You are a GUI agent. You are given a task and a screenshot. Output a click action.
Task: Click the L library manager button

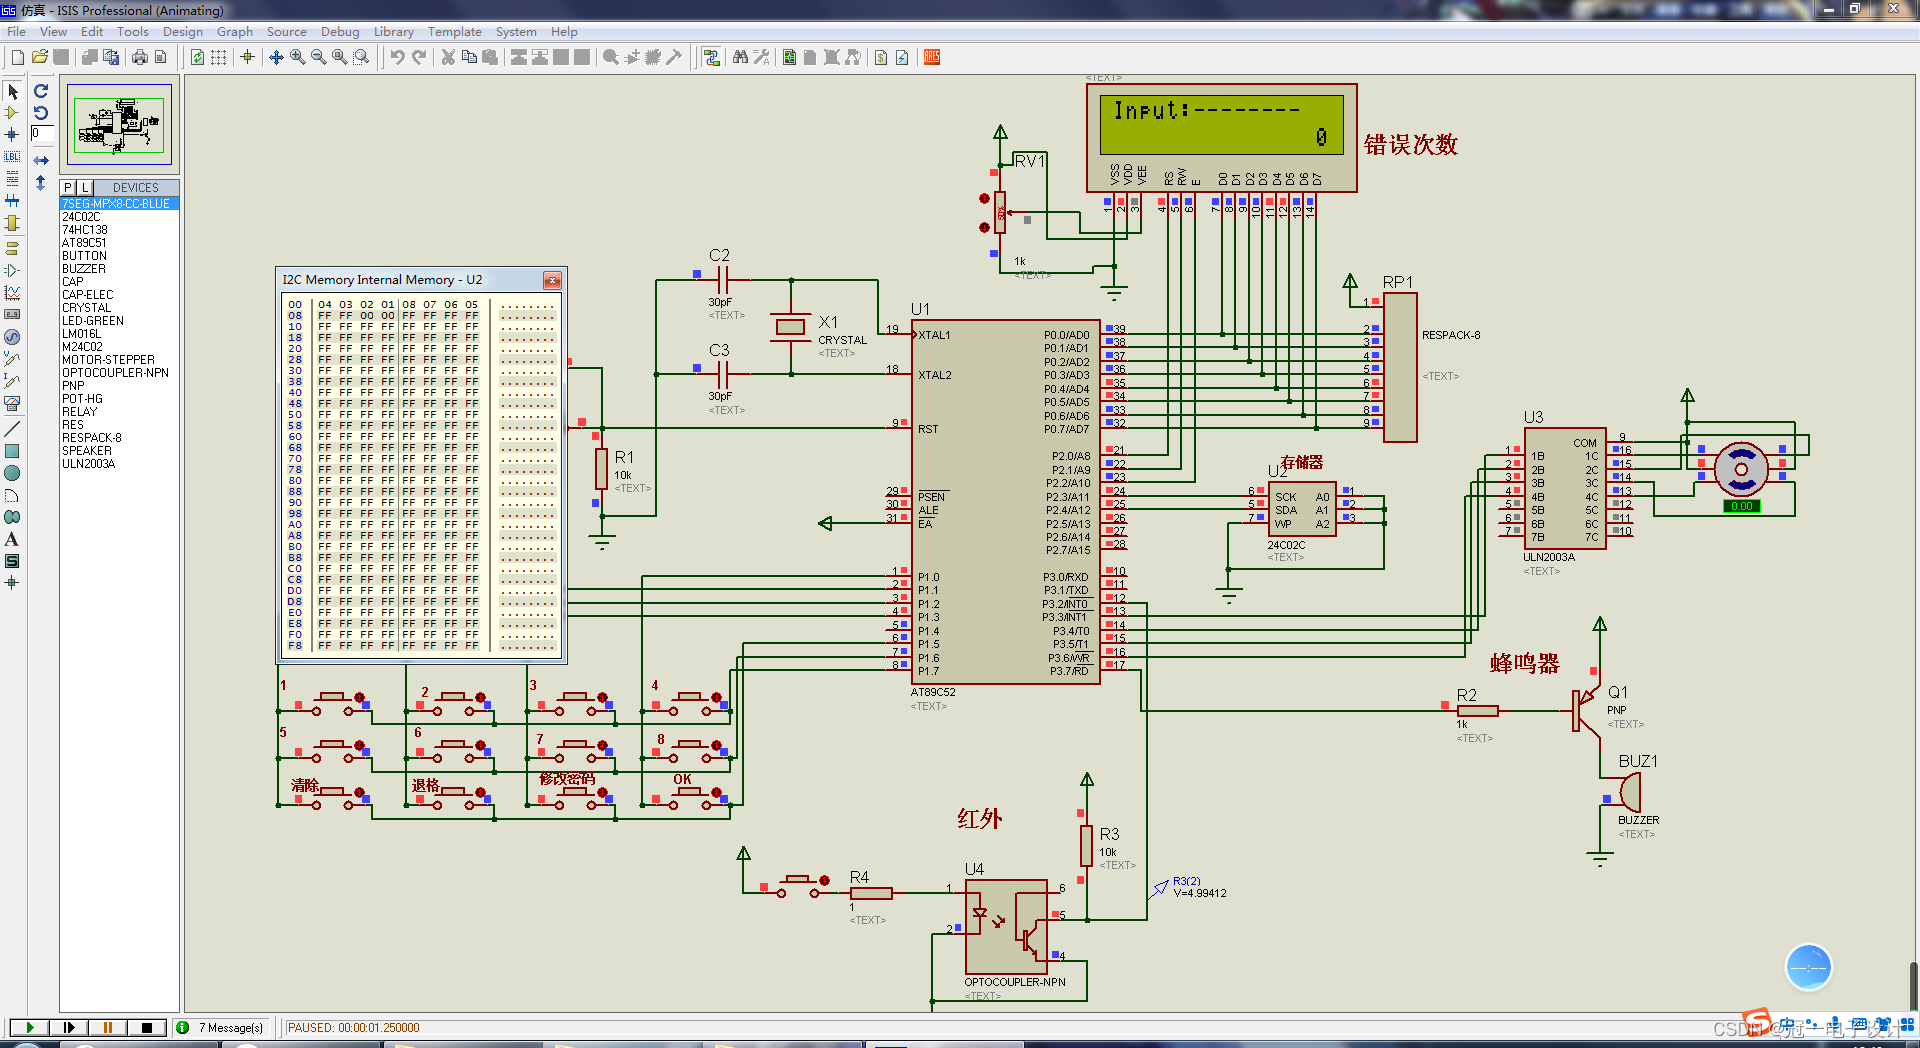(x=84, y=188)
